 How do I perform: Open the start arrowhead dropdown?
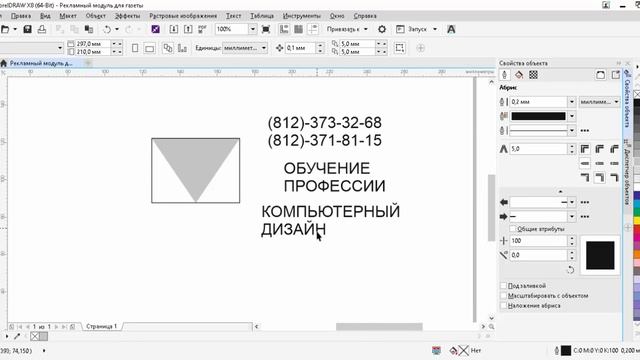pyautogui.click(x=571, y=202)
